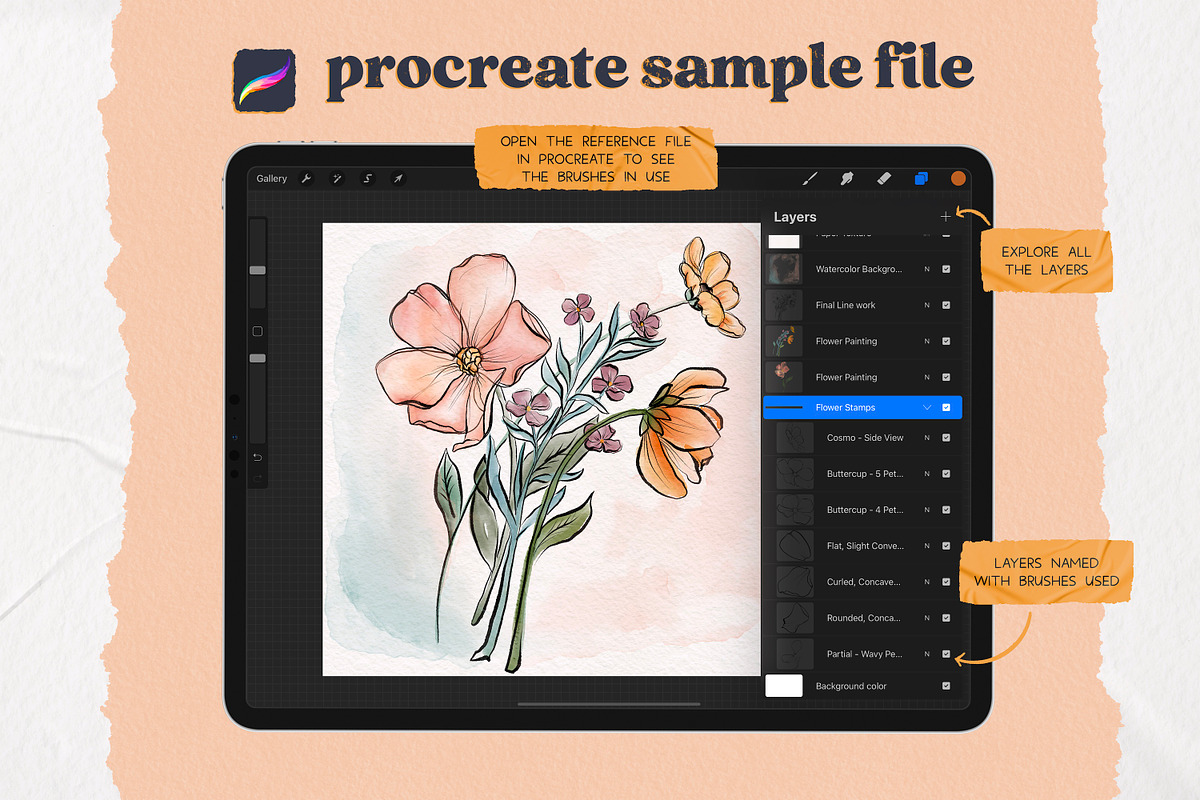Click the Final Line work layer thumbnail
This screenshot has width=1200, height=800.
[784, 305]
